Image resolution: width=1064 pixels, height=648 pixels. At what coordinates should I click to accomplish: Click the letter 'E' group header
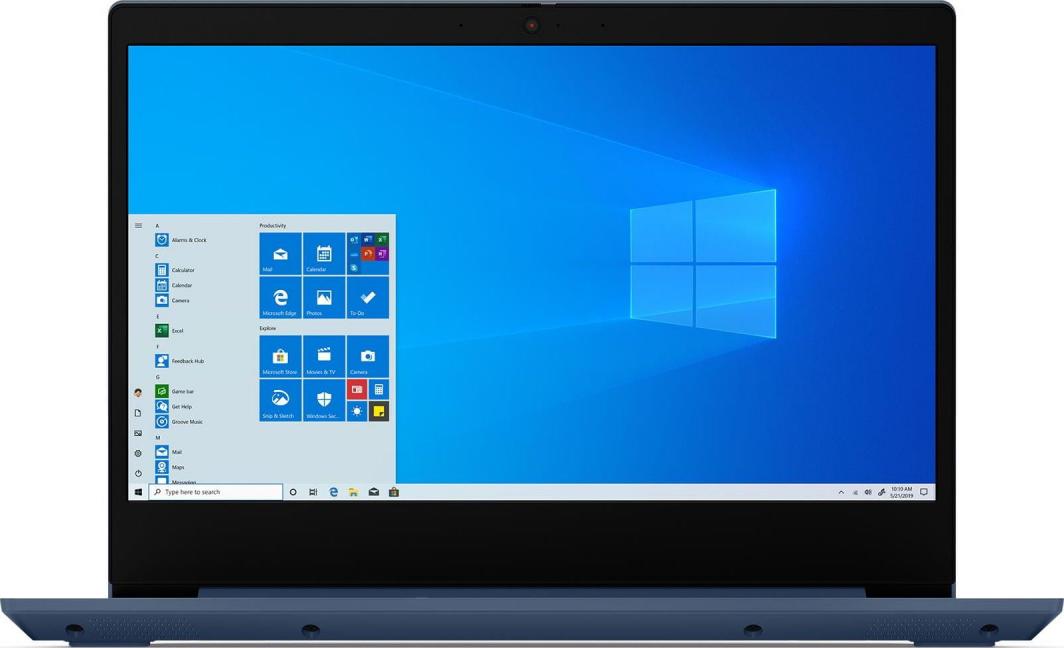[x=157, y=316]
